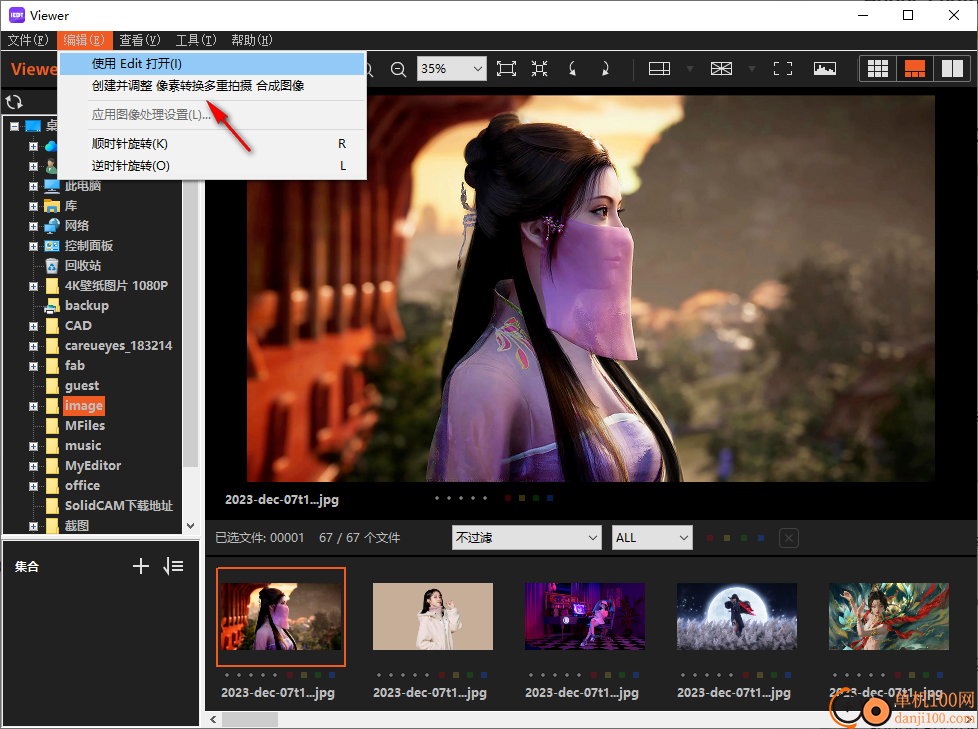
Task: Rotate image clockwise using the toolbar arrow
Action: (x=605, y=69)
